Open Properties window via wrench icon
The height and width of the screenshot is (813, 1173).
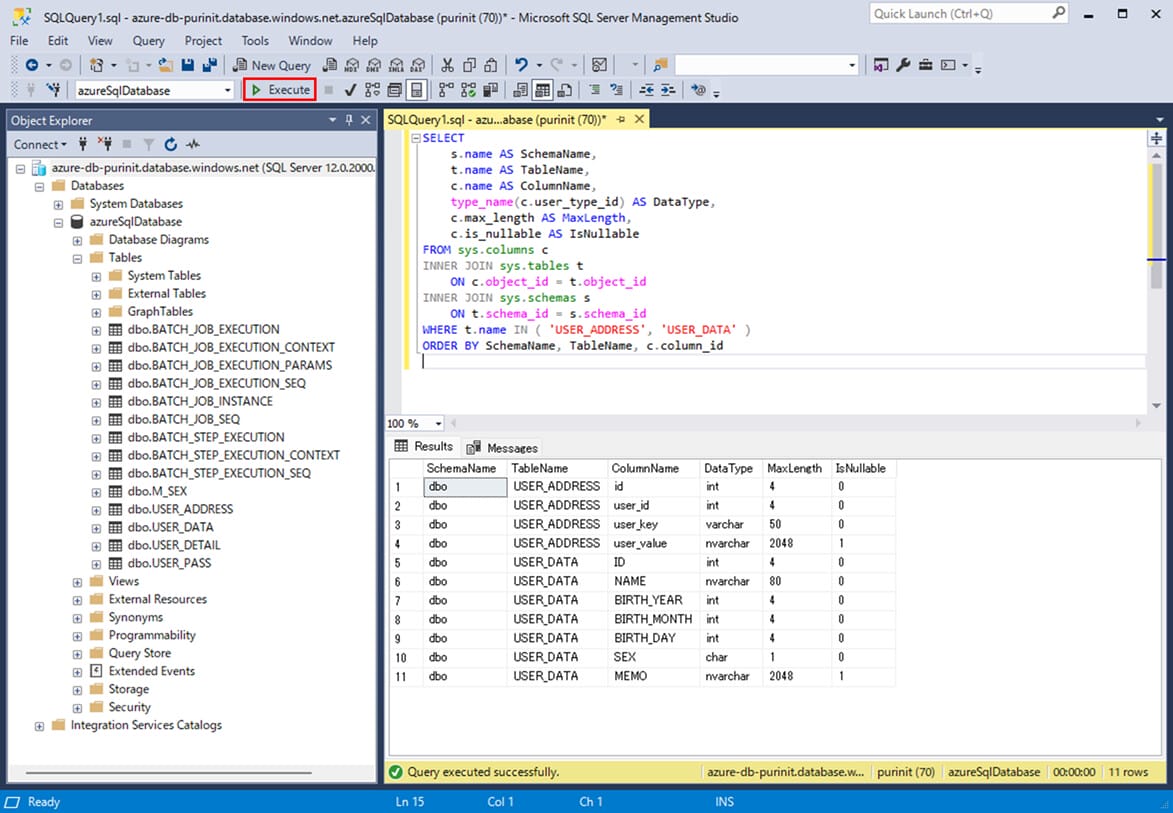coord(903,65)
